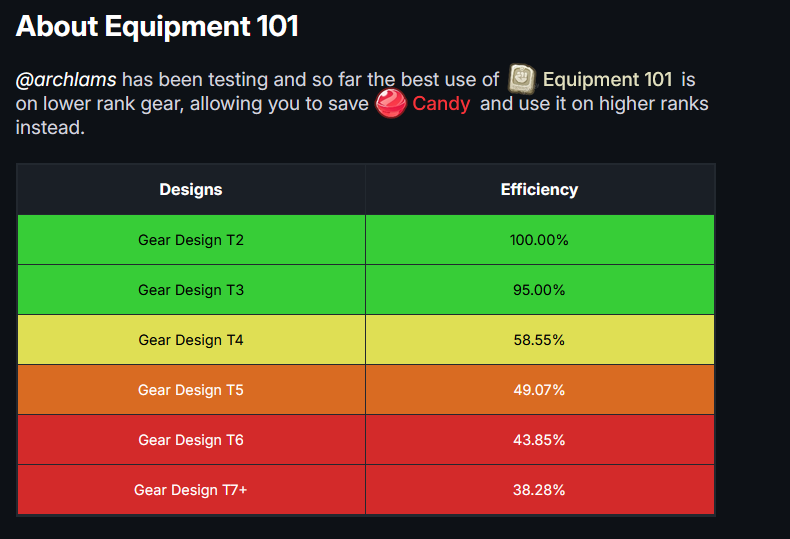
Task: Select the Gear Design T7+ cell
Action: click(x=191, y=490)
